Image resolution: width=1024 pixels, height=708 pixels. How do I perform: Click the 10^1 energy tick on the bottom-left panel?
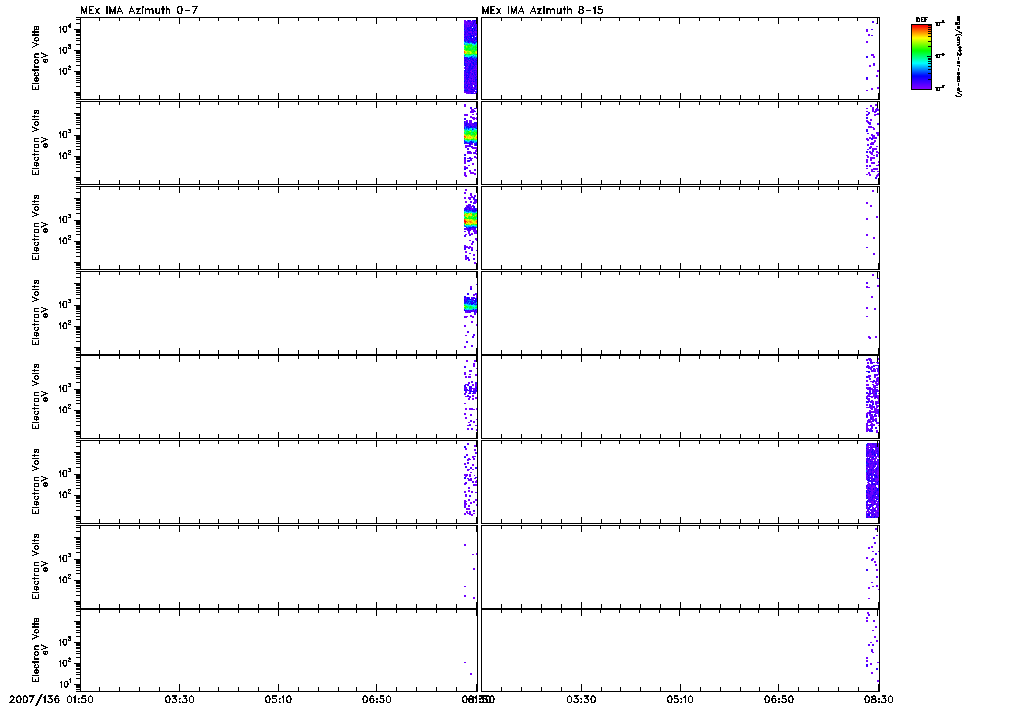(x=65, y=684)
